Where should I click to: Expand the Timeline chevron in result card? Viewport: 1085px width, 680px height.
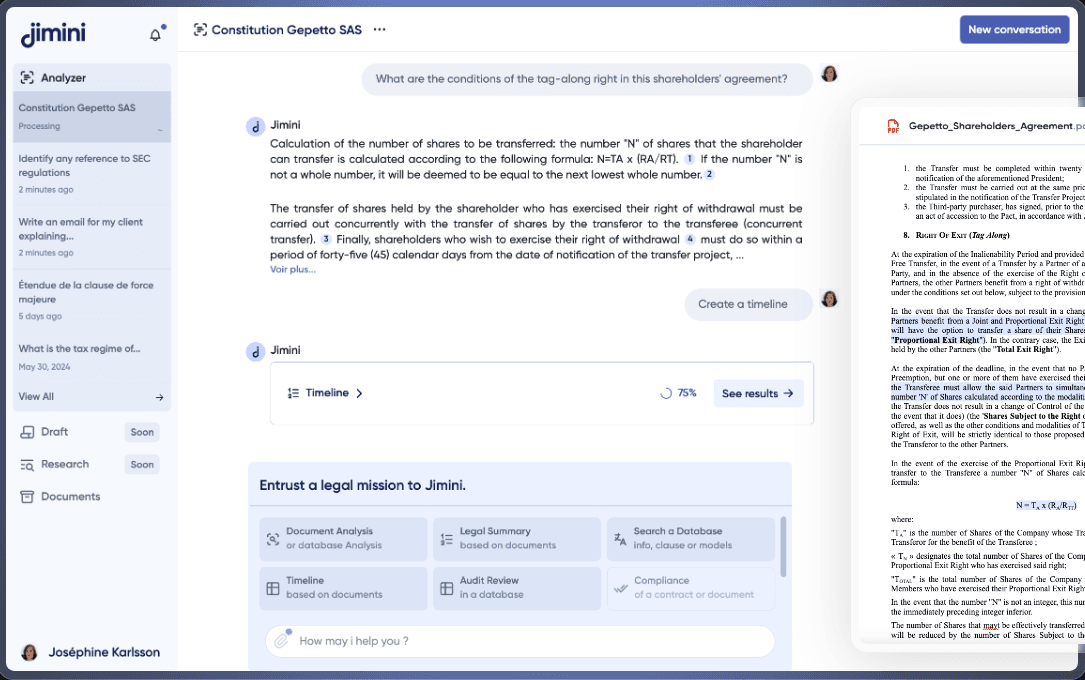coord(359,393)
